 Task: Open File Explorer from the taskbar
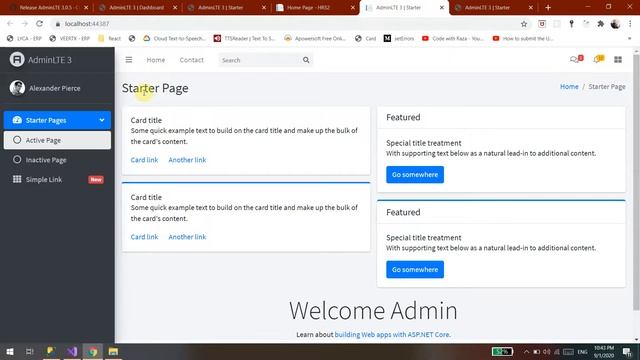pyautogui.click(x=113, y=351)
